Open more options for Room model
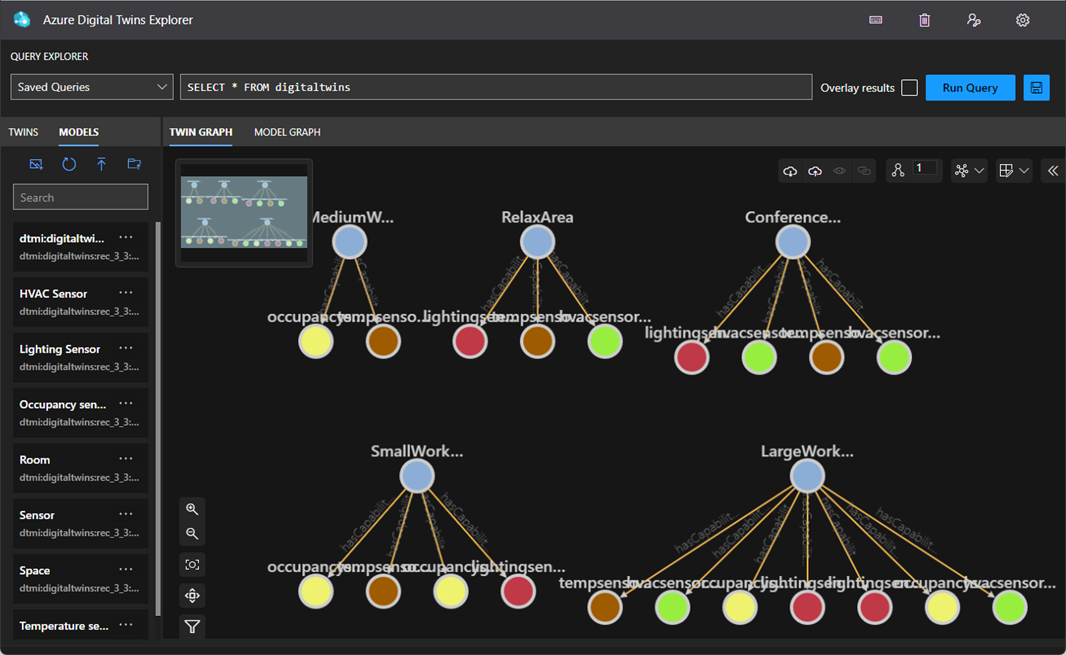 126,458
